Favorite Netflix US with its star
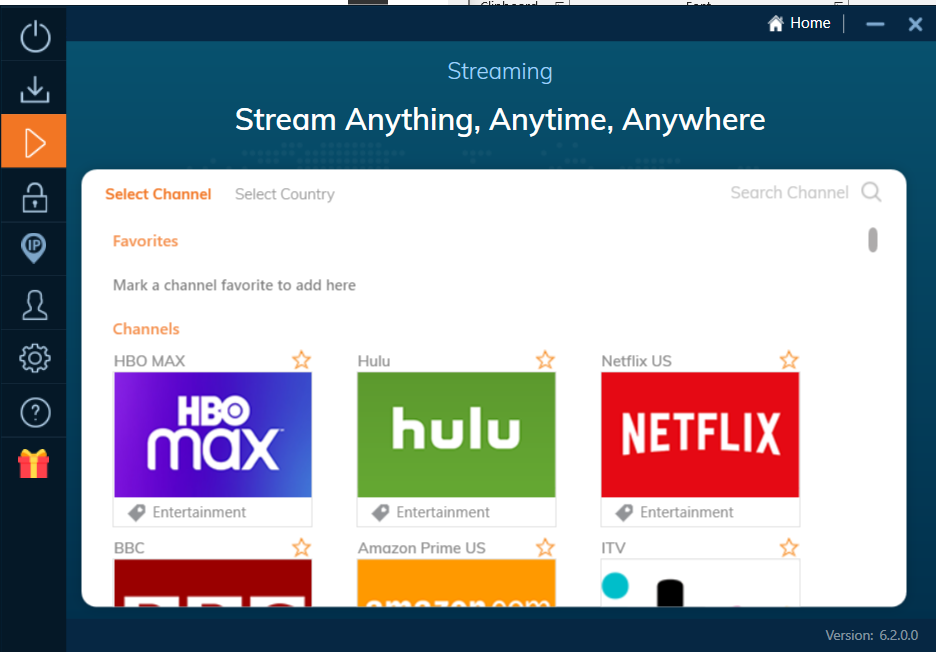936x652 pixels. (789, 360)
